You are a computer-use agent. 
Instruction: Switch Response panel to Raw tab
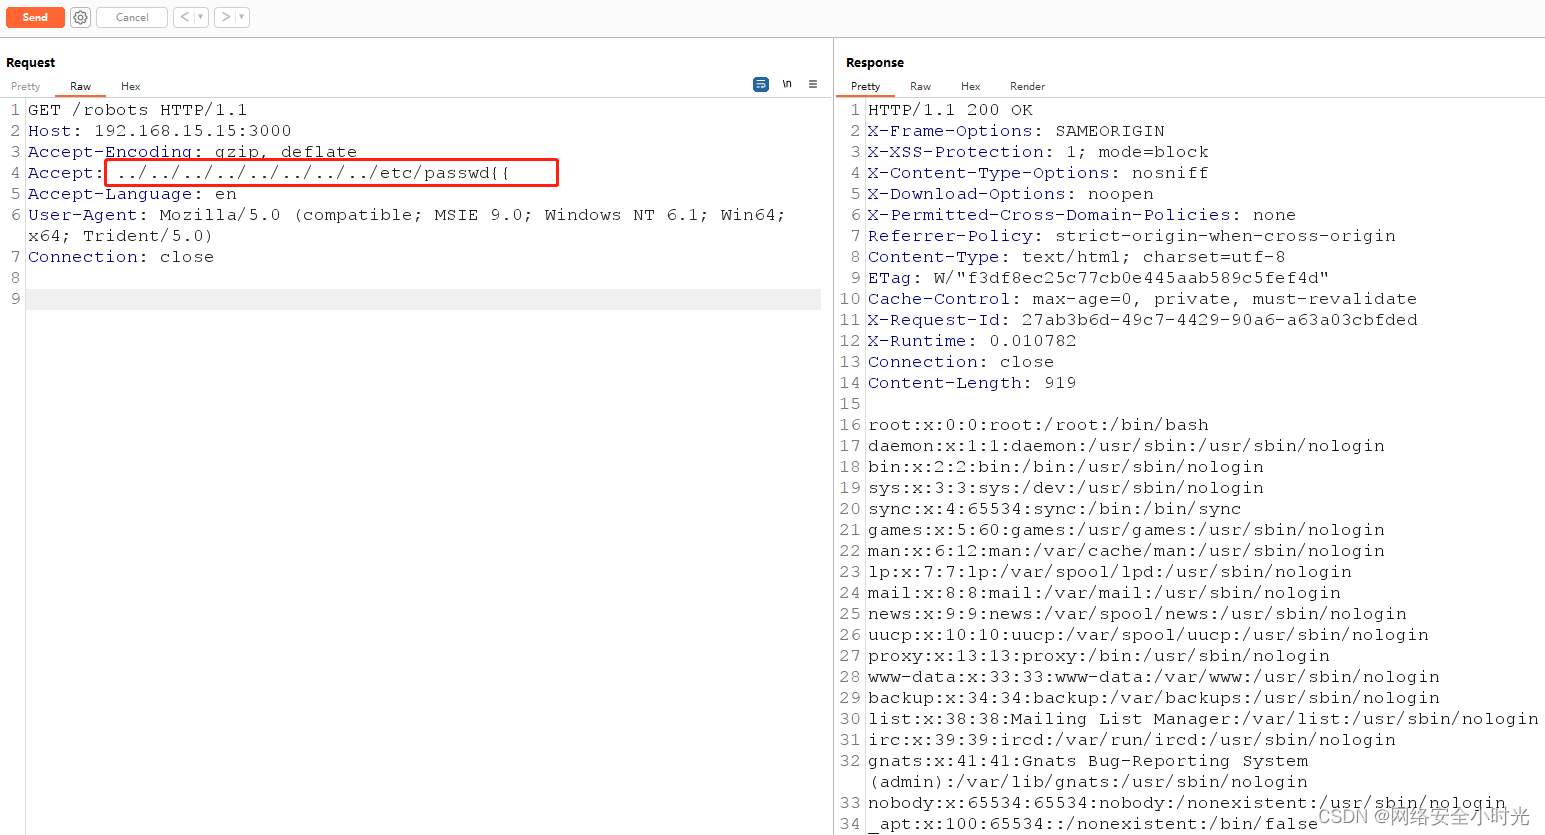pyautogui.click(x=921, y=87)
